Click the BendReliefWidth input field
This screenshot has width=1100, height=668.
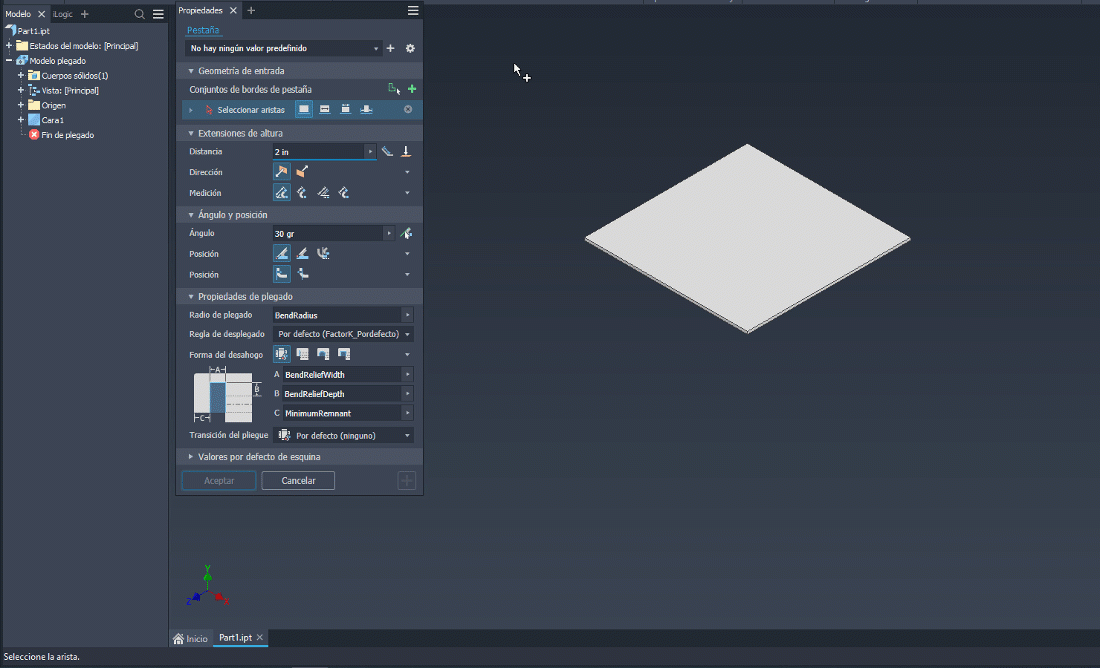pyautogui.click(x=342, y=375)
